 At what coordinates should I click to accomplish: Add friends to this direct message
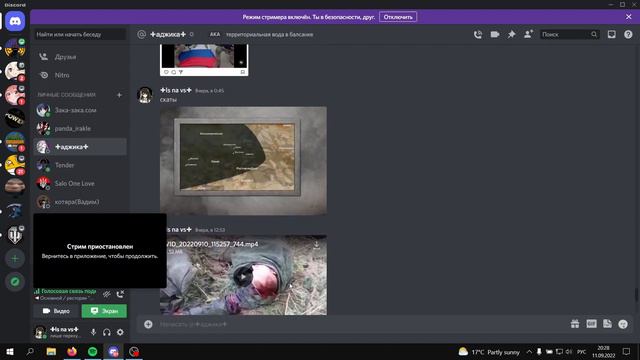tap(528, 35)
